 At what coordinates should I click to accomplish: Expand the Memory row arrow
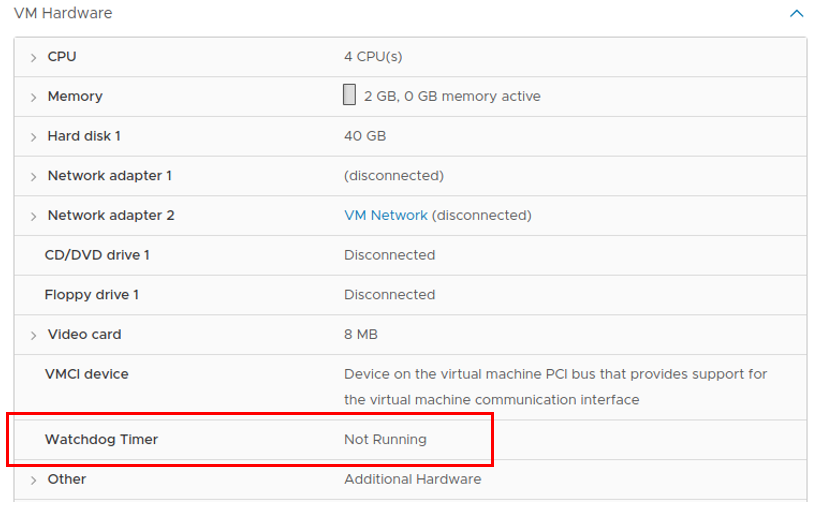click(x=33, y=97)
